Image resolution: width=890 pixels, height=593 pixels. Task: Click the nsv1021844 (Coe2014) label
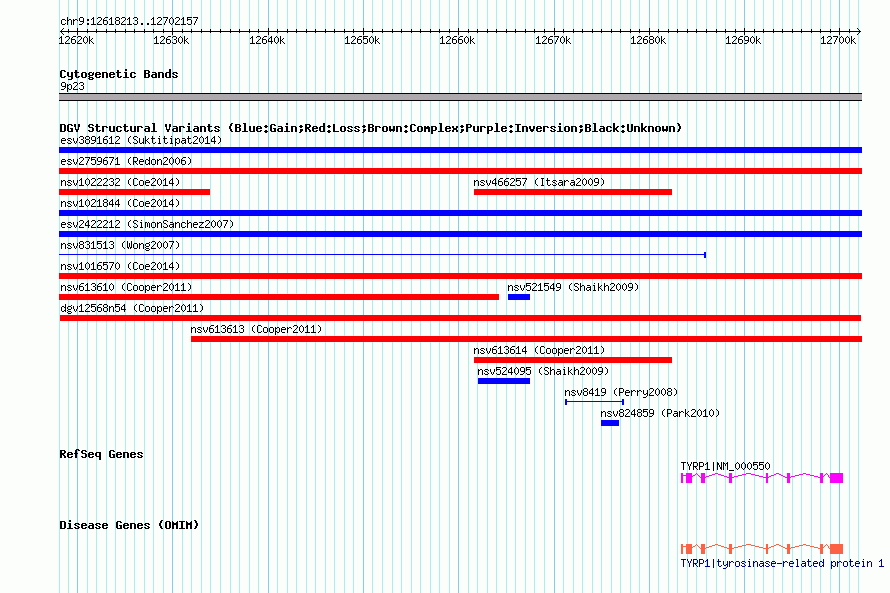120,203
